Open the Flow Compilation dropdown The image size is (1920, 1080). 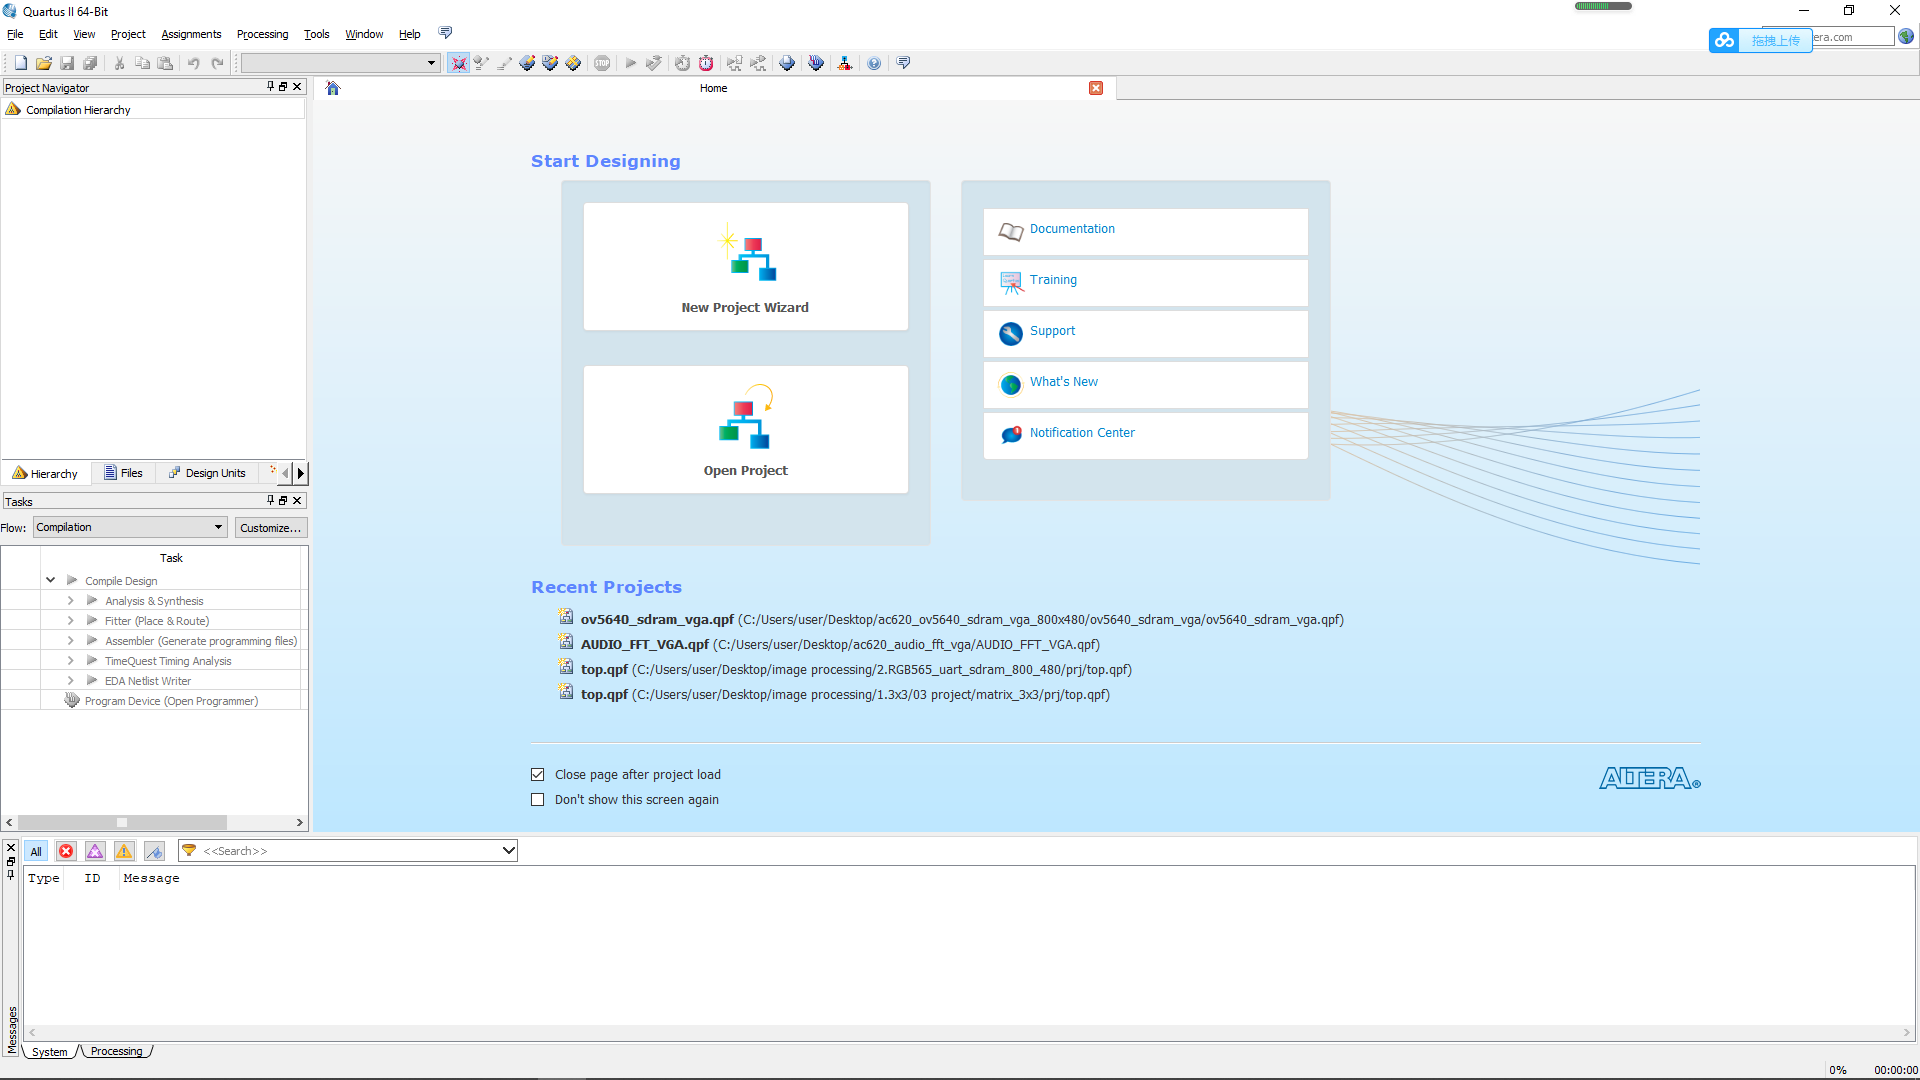pyautogui.click(x=130, y=527)
